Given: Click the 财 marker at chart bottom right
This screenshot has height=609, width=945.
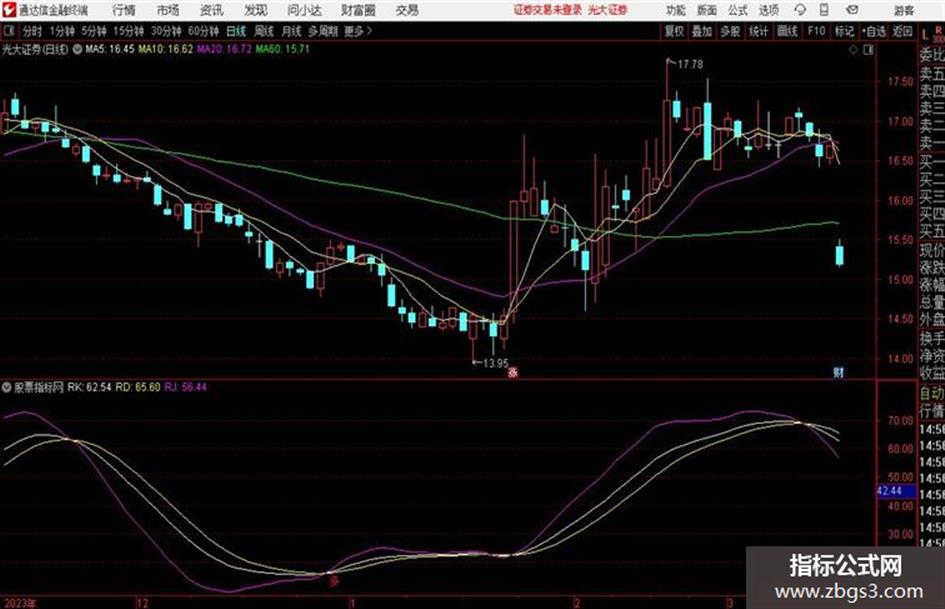Looking at the screenshot, I should (x=838, y=372).
